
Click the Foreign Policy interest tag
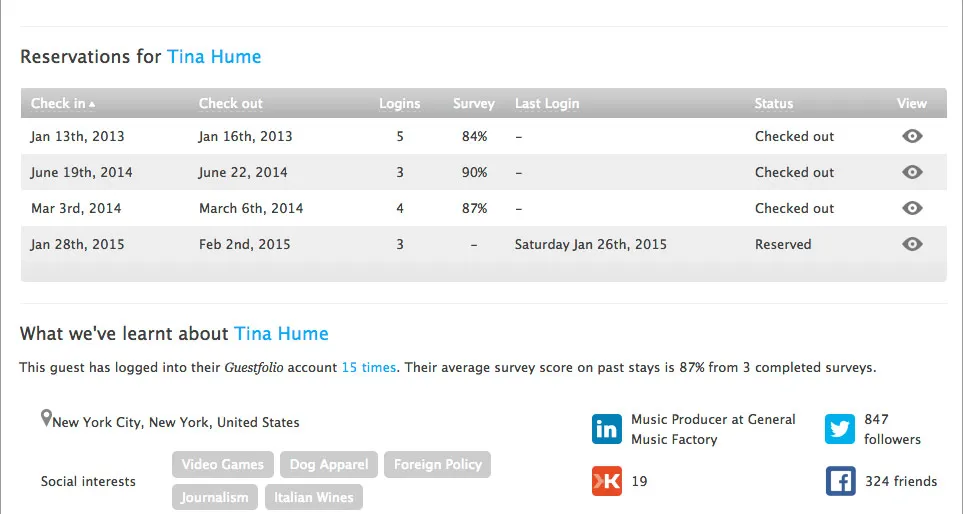point(437,464)
